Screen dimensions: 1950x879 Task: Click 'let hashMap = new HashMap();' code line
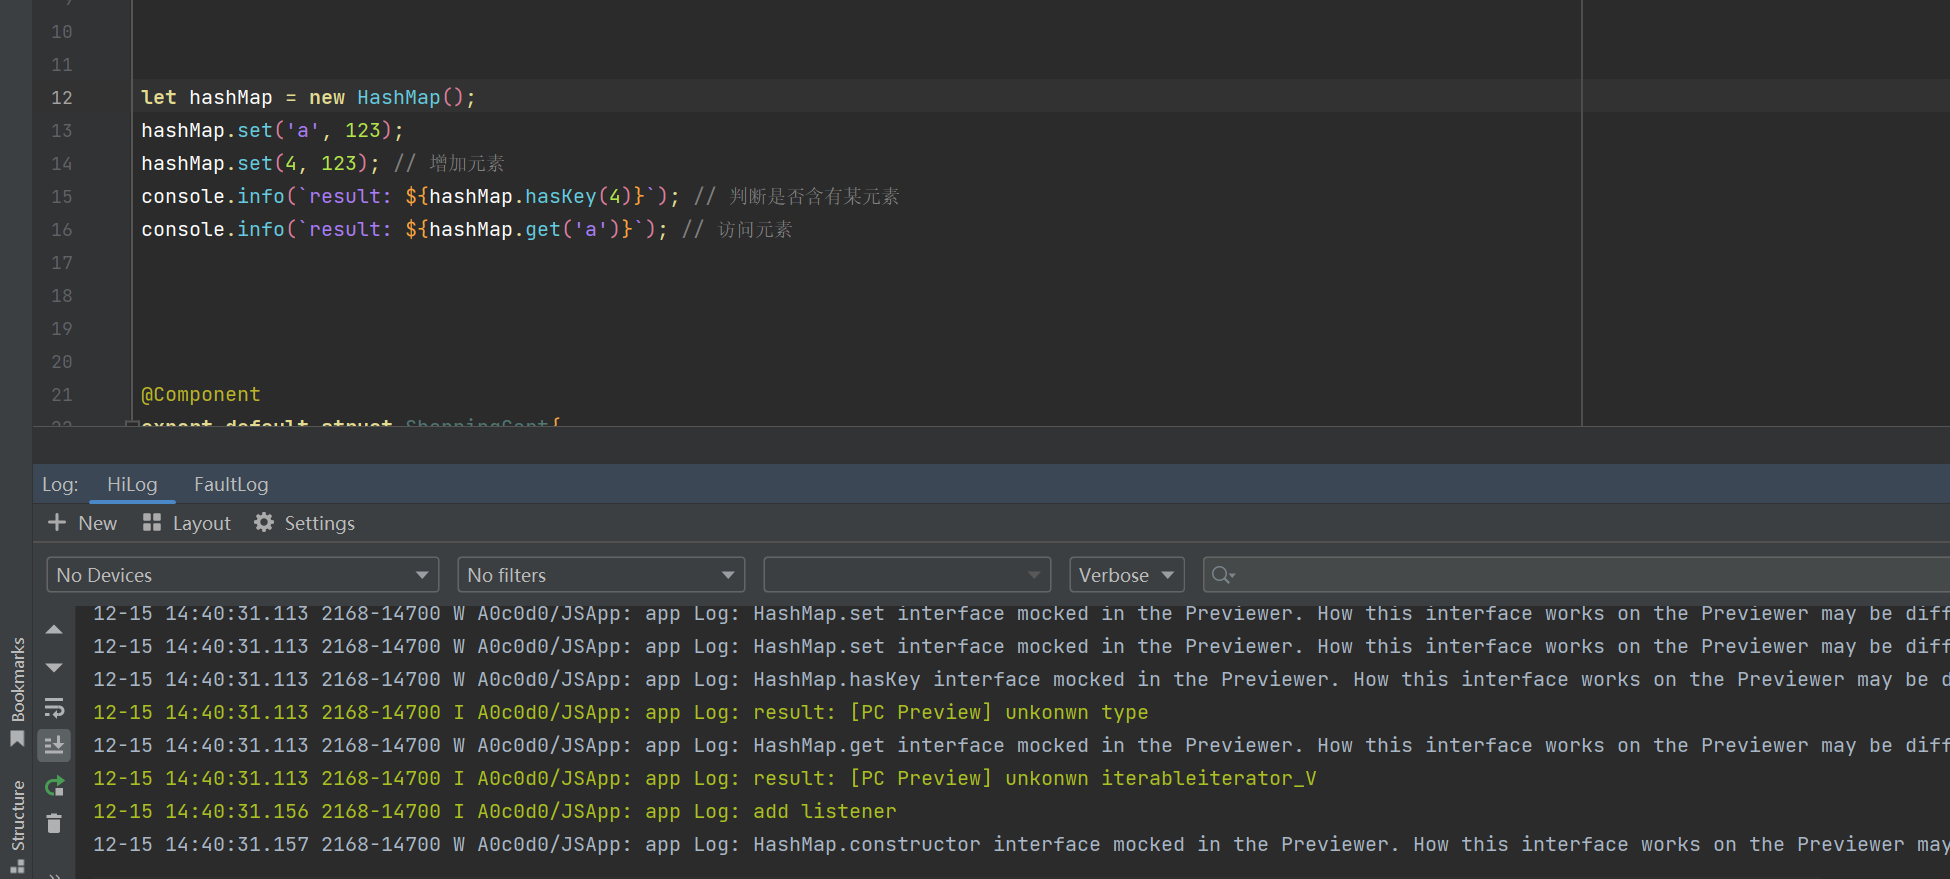point(308,98)
